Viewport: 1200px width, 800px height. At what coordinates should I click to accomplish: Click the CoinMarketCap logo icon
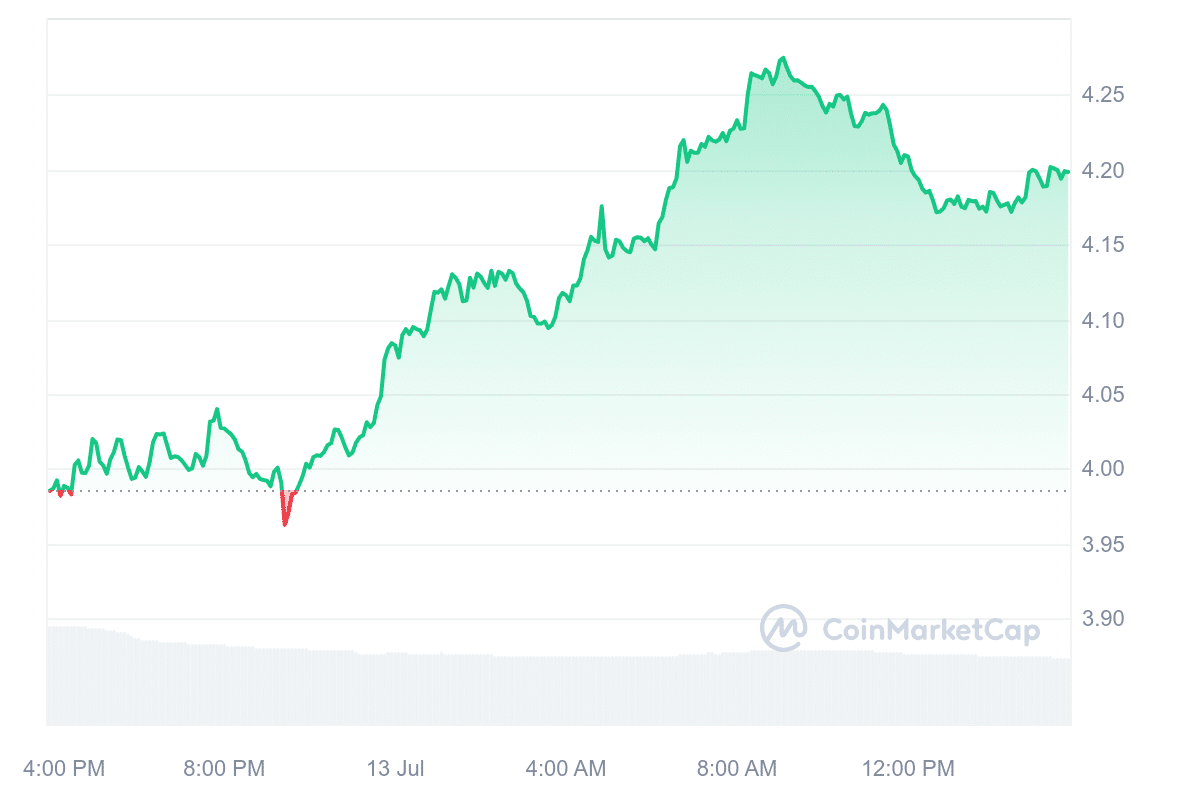pos(784,629)
